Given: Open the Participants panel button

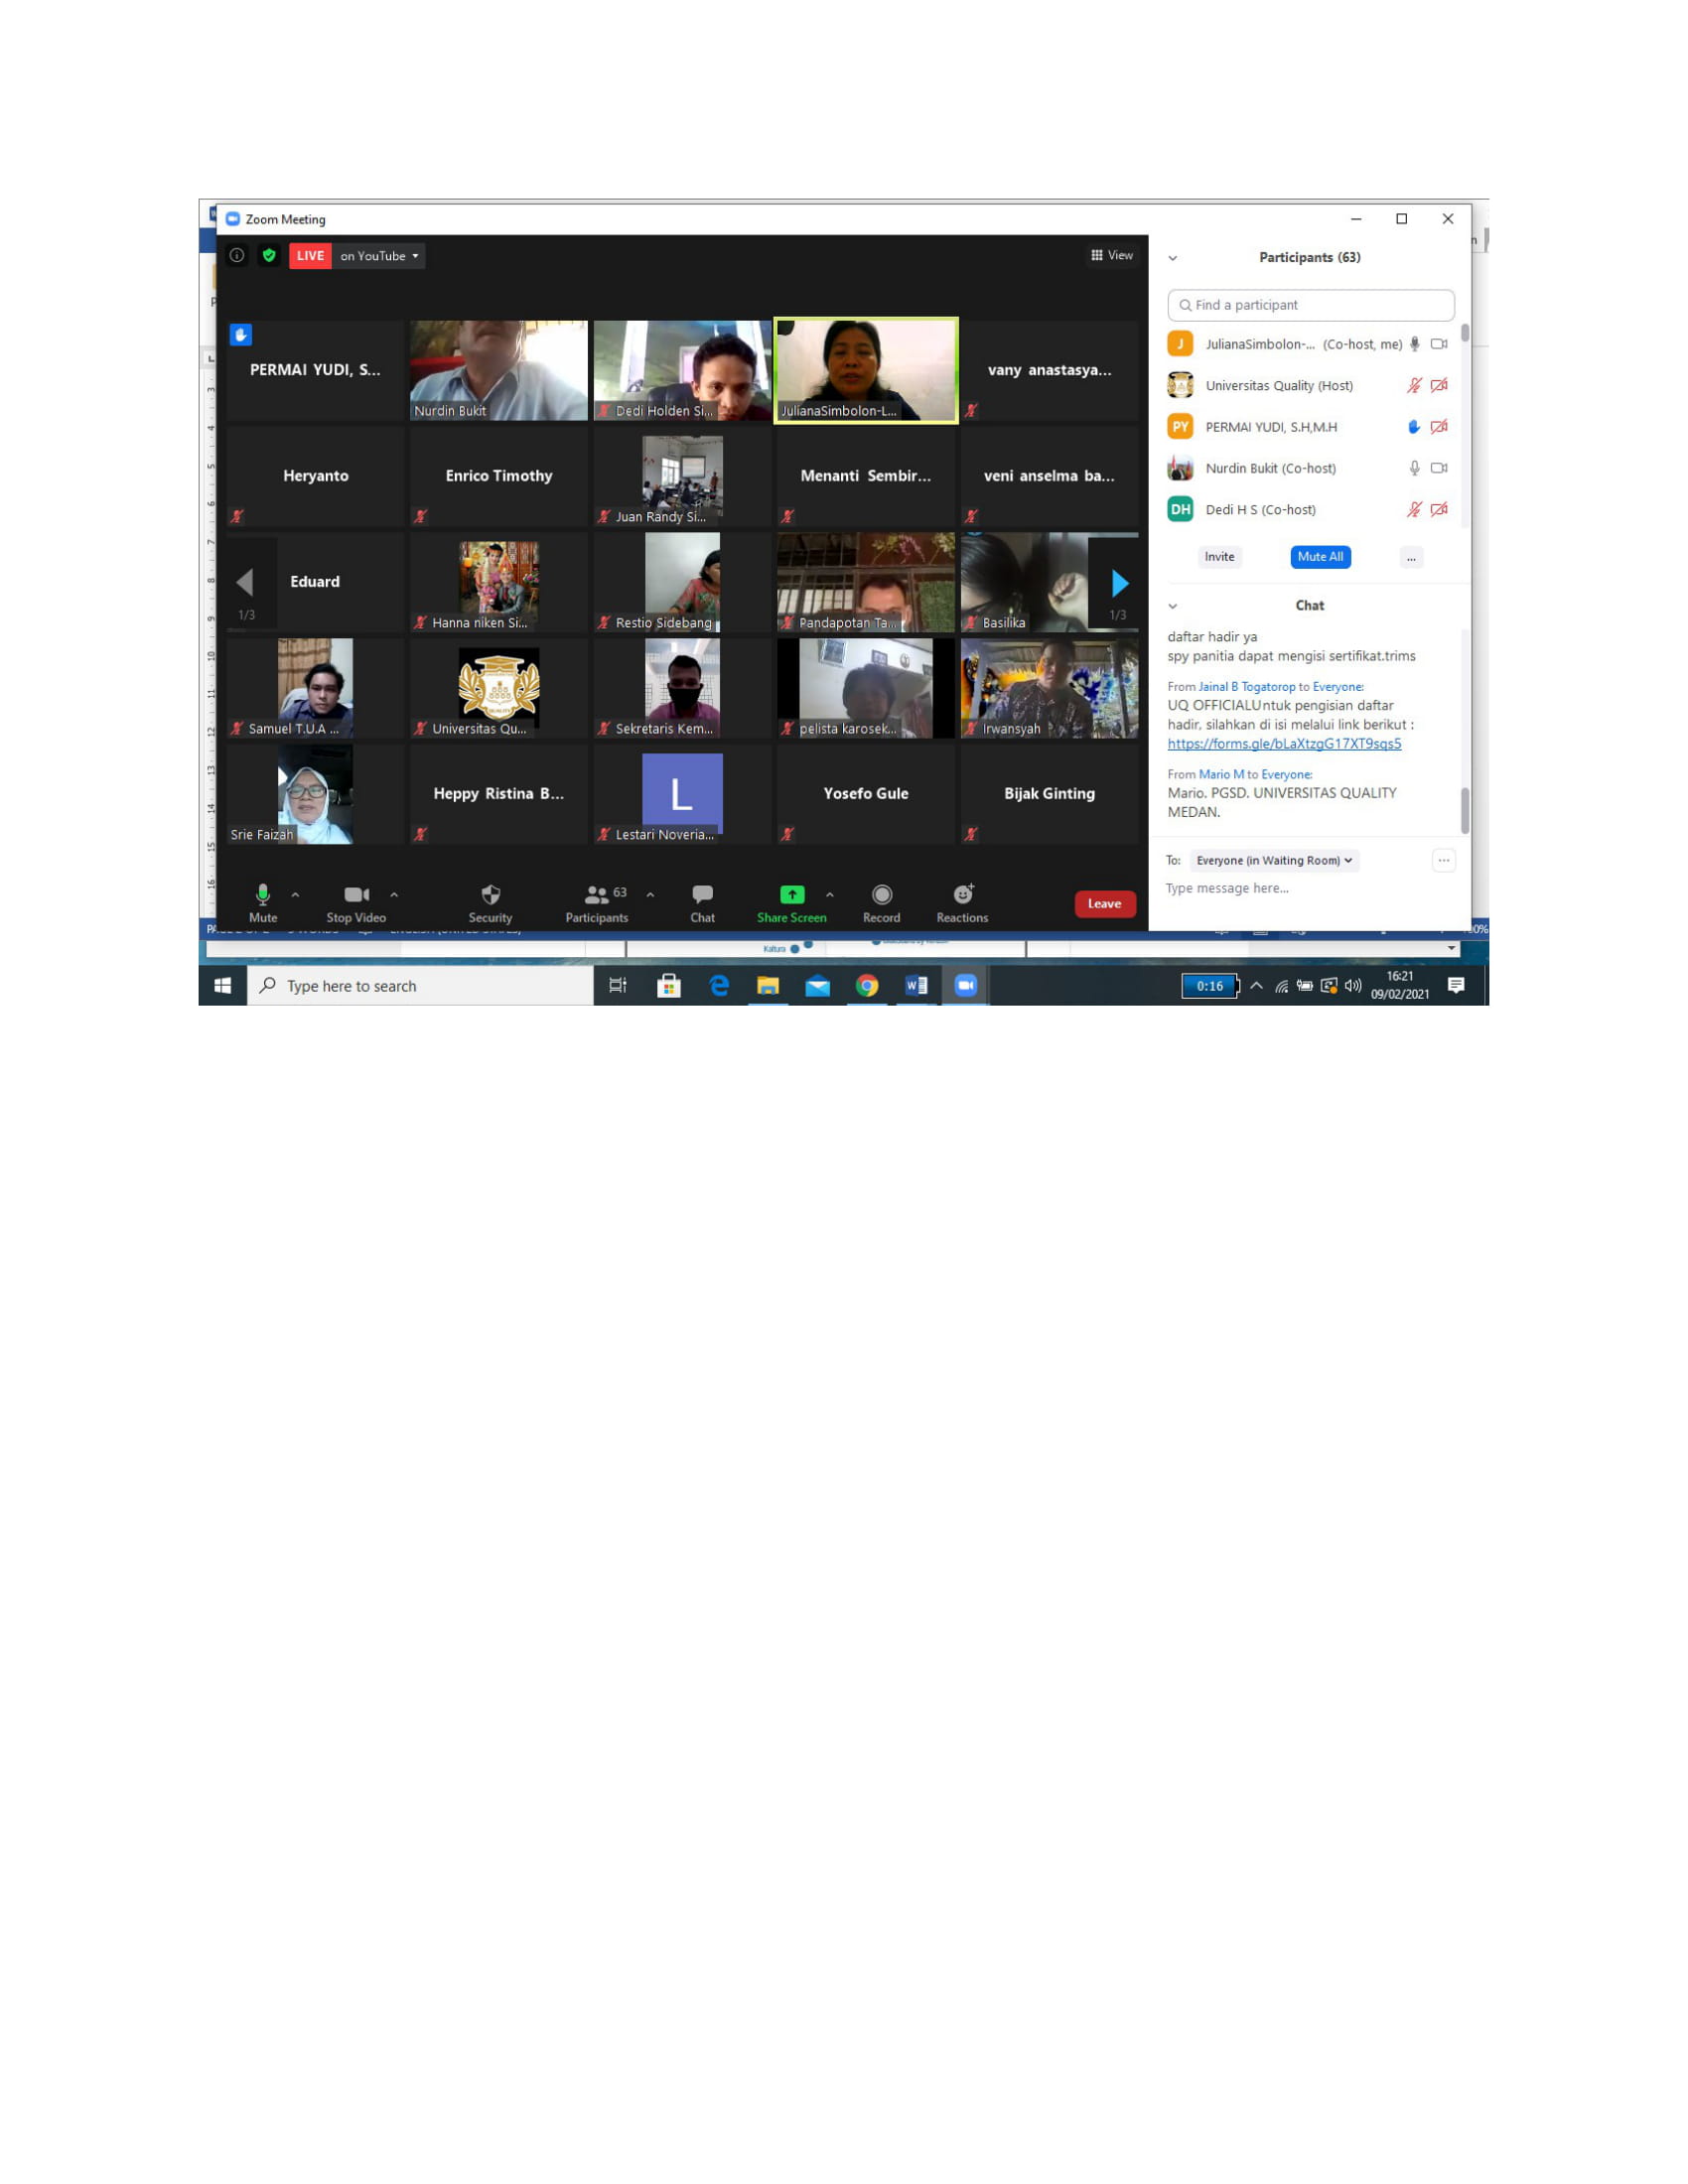Looking at the screenshot, I should click(x=597, y=903).
